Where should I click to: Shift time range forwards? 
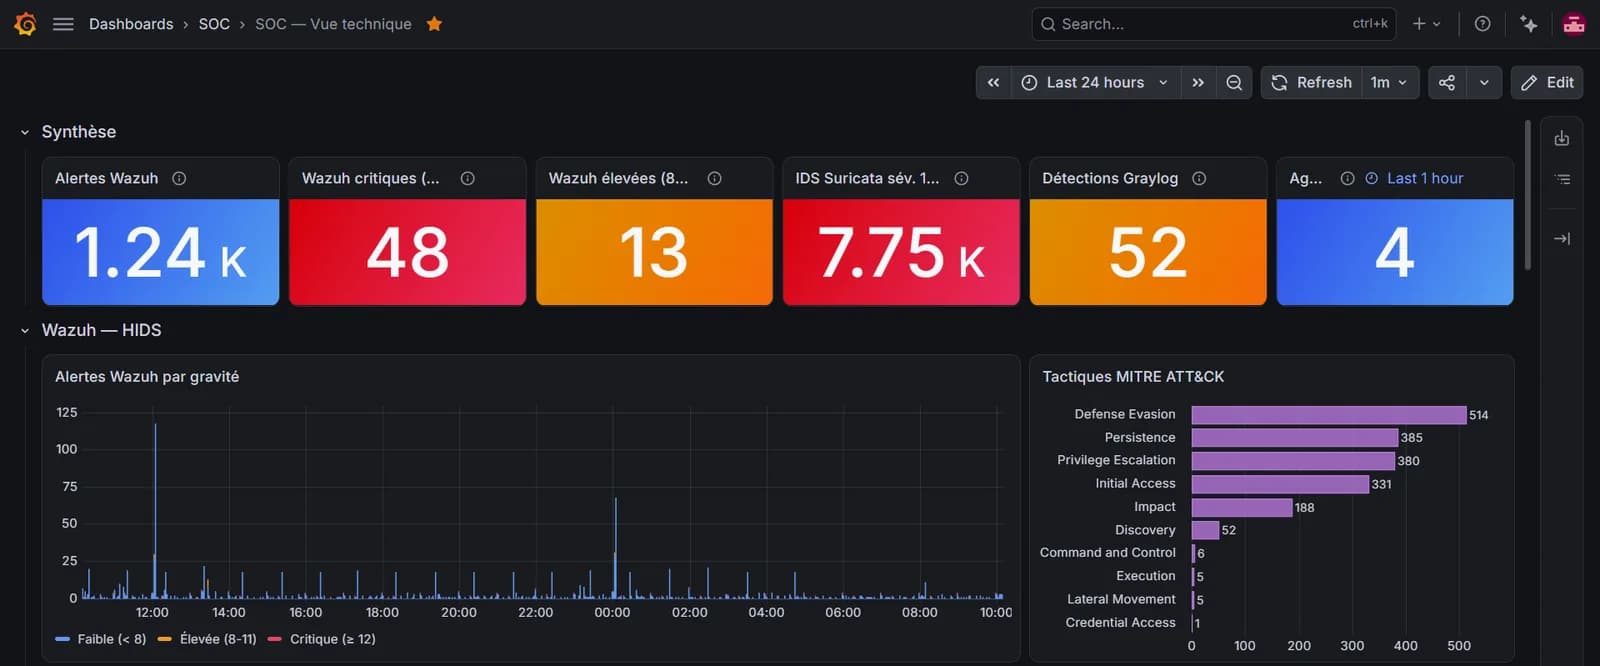pyautogui.click(x=1198, y=83)
